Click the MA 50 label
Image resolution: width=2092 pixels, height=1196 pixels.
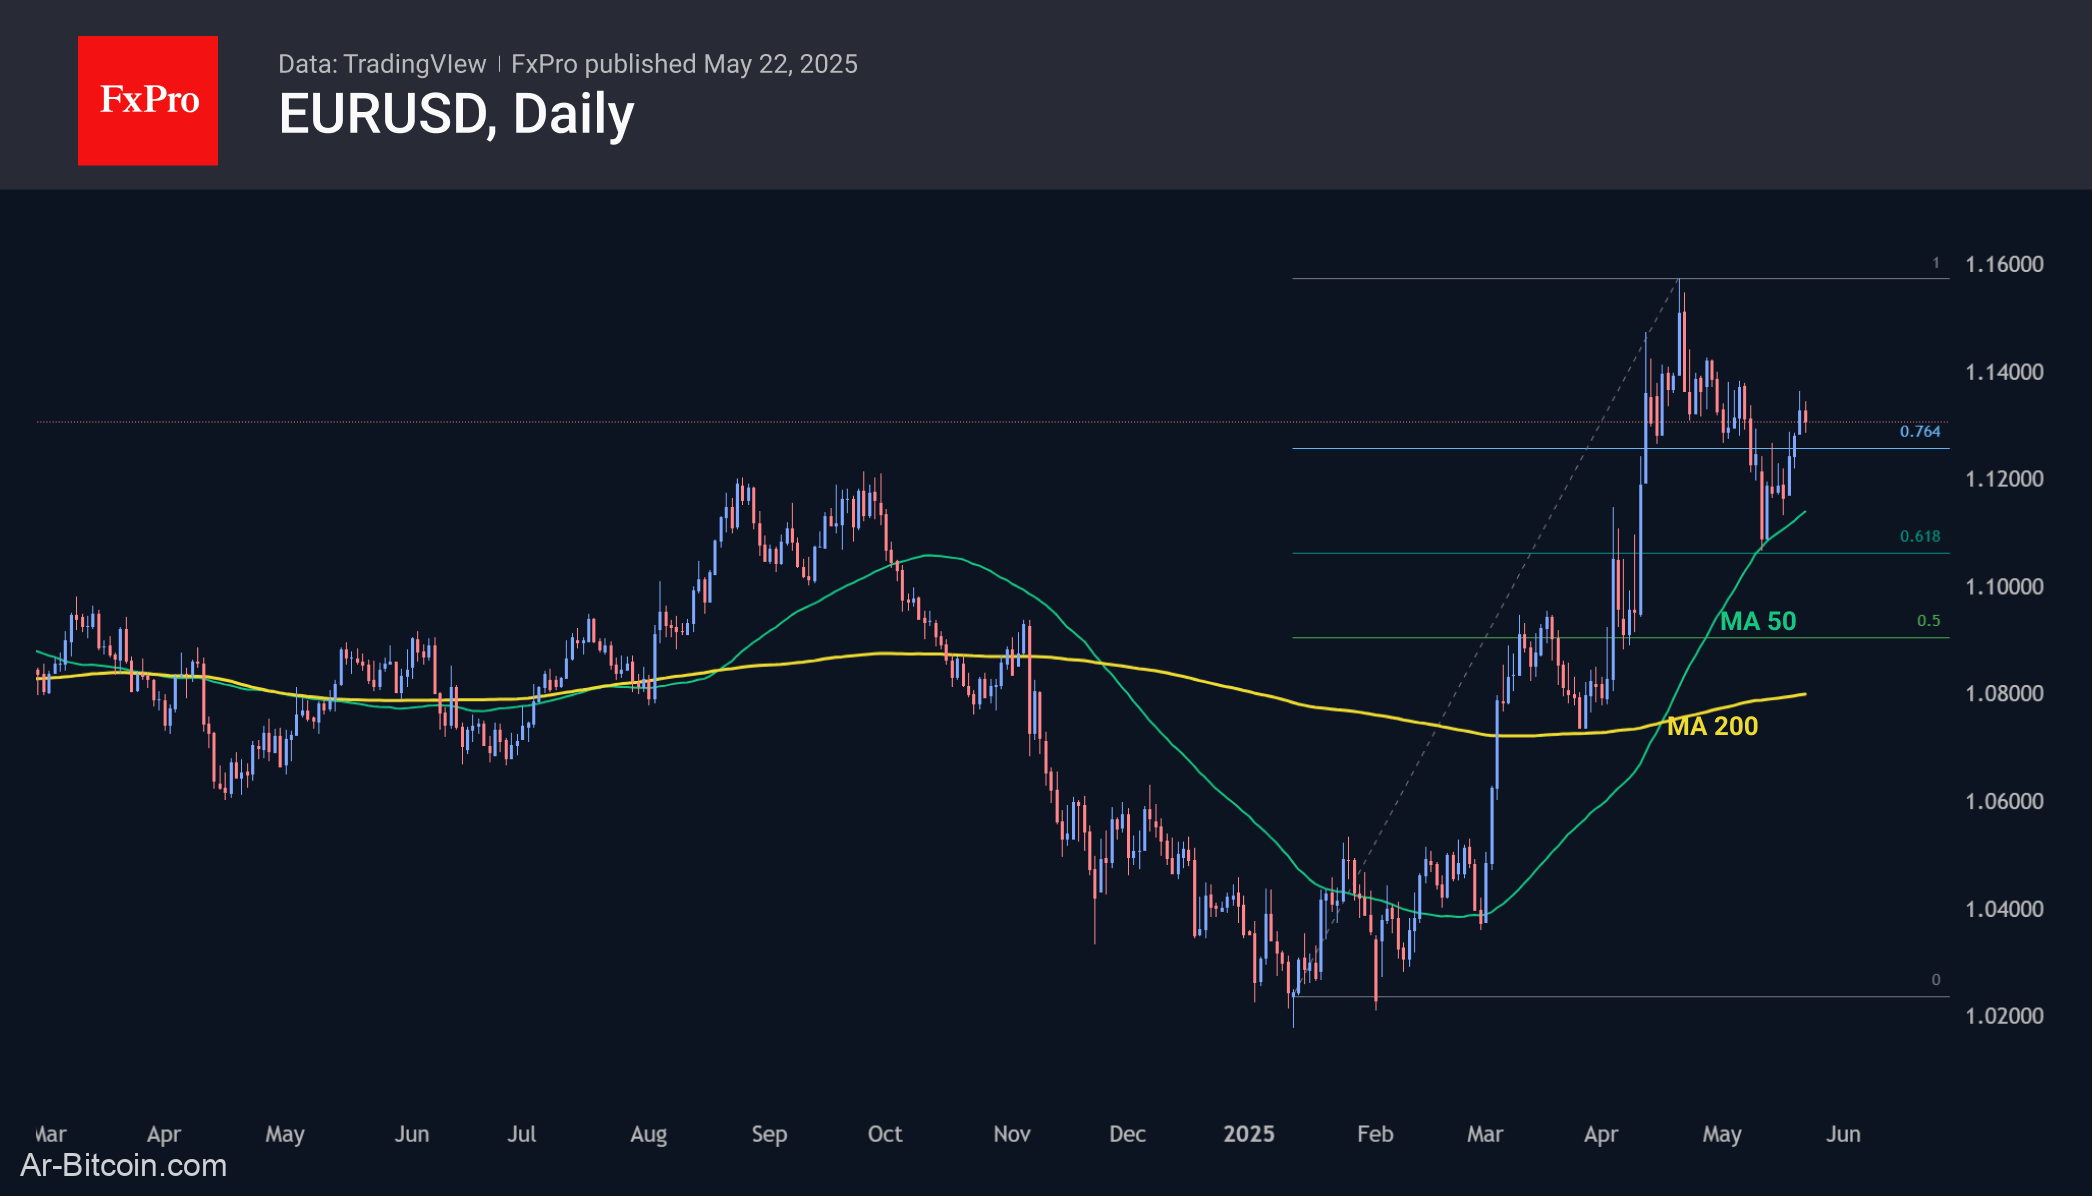click(x=1758, y=621)
